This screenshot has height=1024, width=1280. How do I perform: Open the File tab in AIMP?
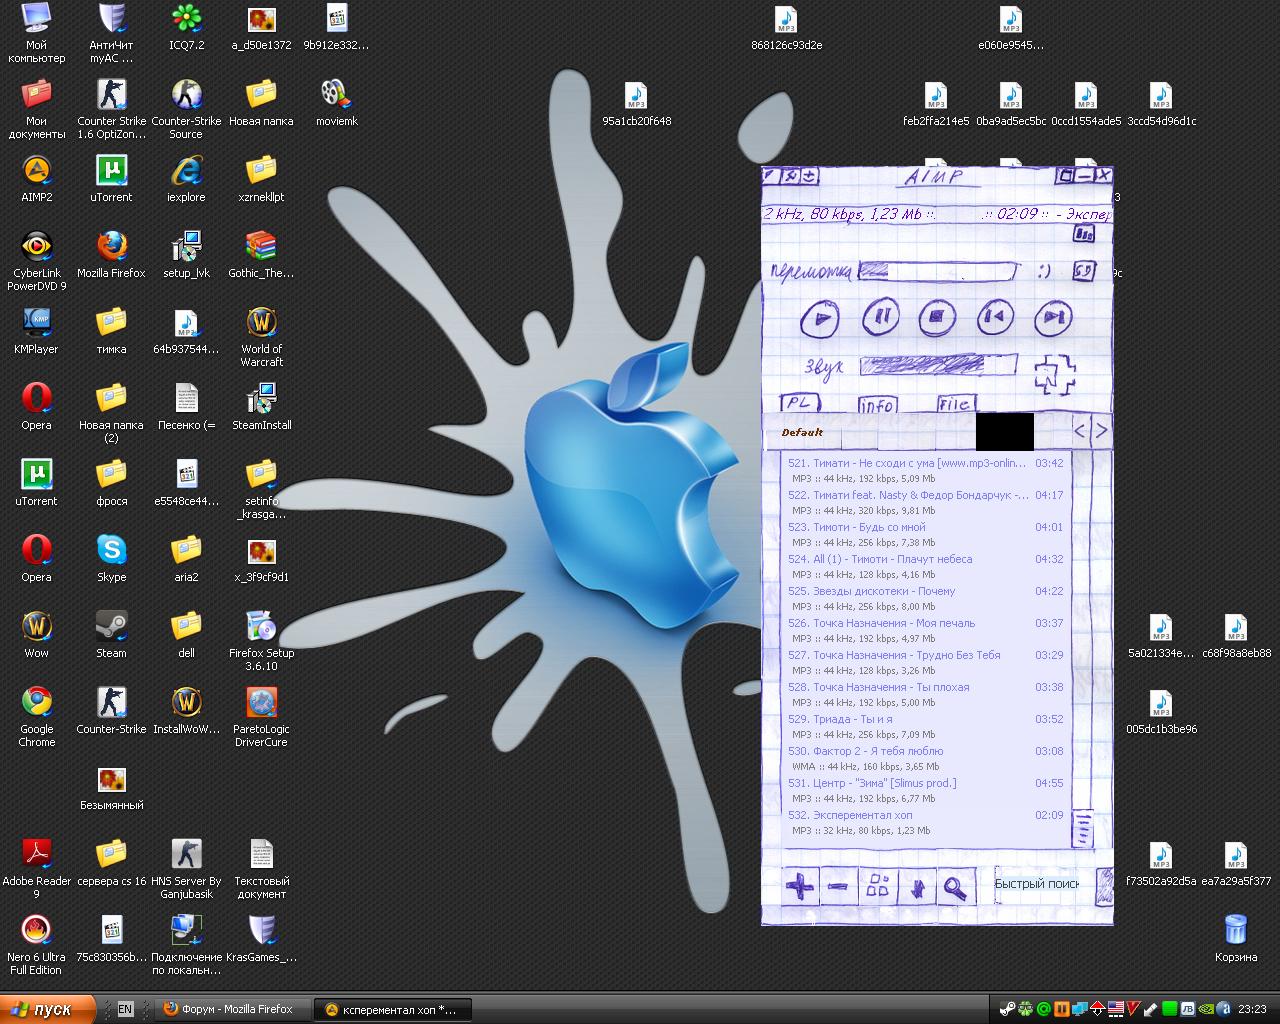pyautogui.click(x=955, y=404)
